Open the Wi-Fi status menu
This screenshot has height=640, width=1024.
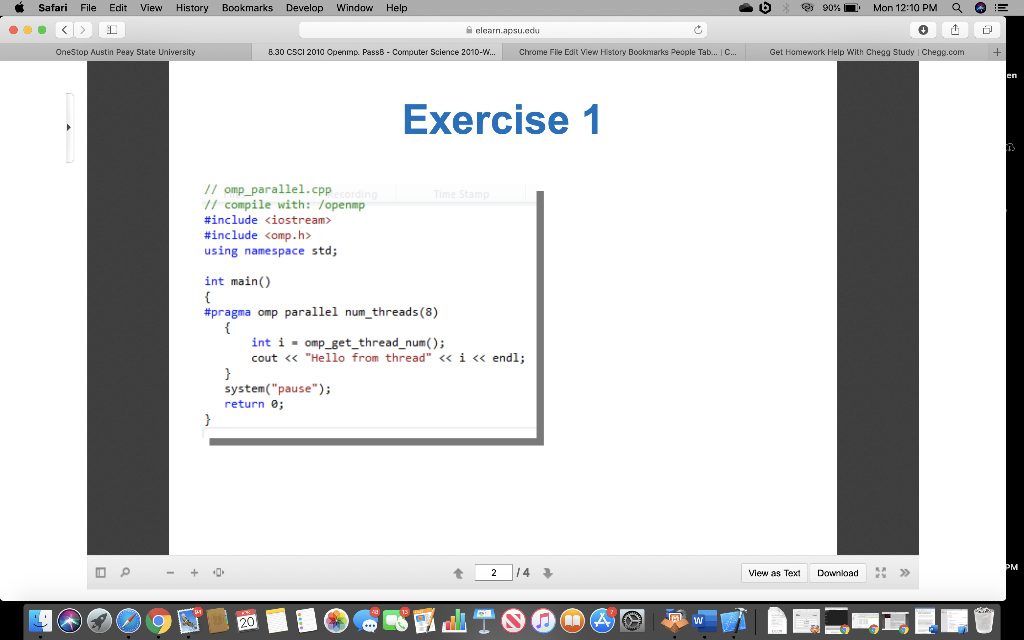806,8
